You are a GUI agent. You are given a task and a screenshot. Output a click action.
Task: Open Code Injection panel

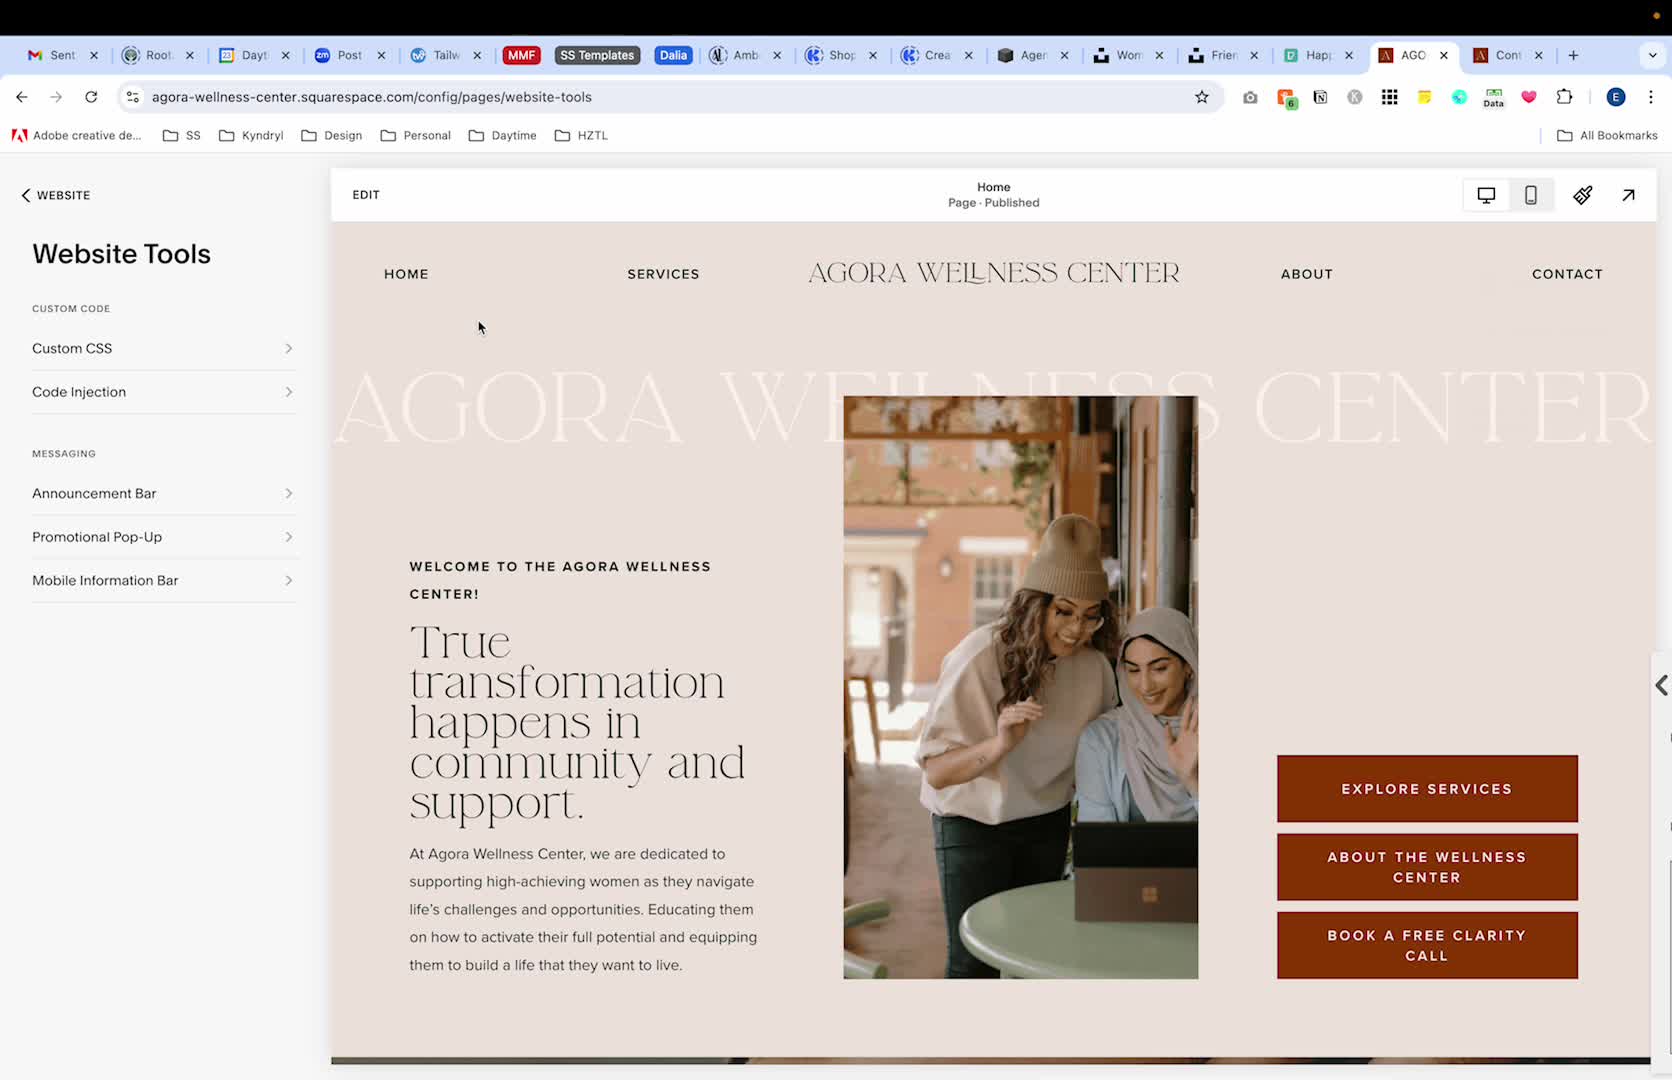[163, 392]
